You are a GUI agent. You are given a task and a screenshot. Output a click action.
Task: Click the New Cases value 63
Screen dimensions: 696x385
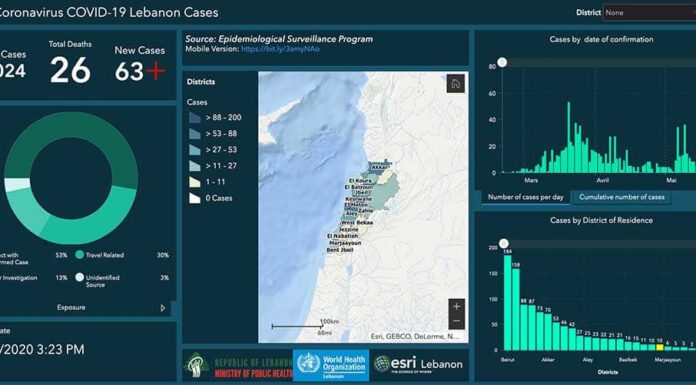129,71
